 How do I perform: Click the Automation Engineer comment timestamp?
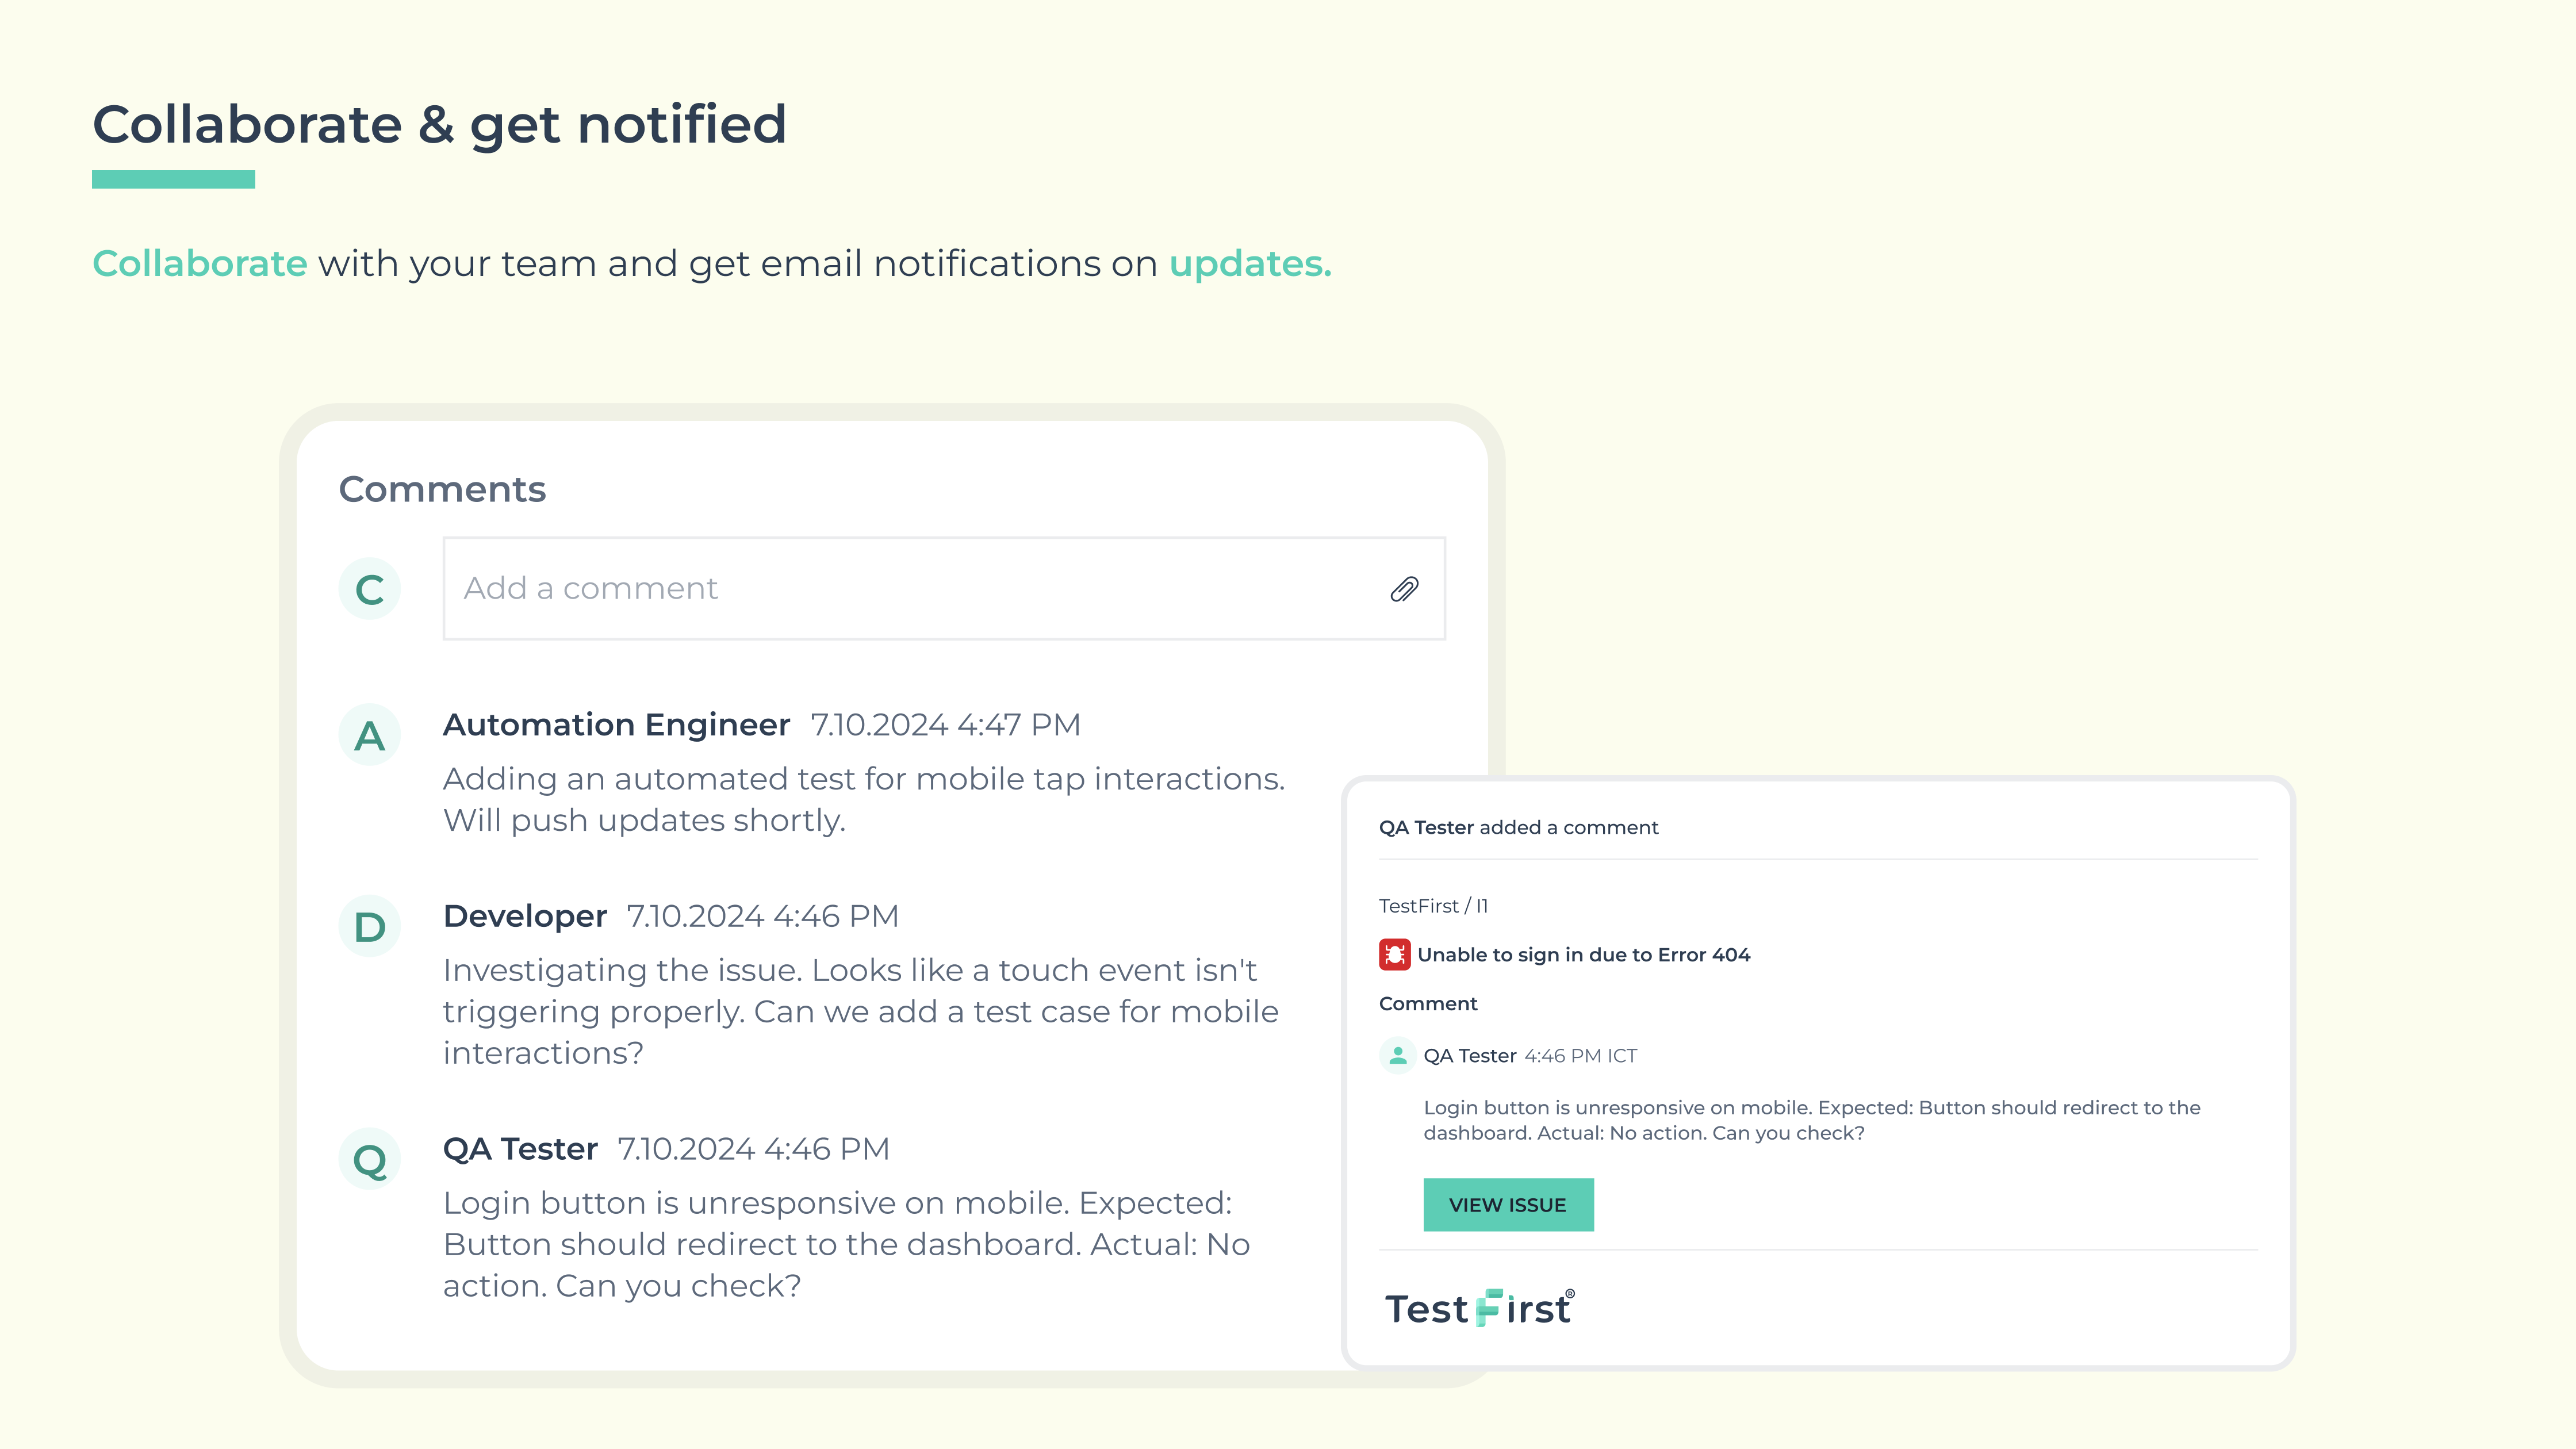tap(945, 724)
